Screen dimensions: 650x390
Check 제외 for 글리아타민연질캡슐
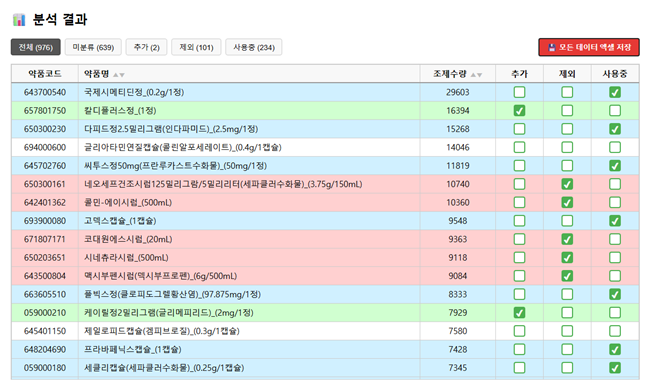(567, 147)
